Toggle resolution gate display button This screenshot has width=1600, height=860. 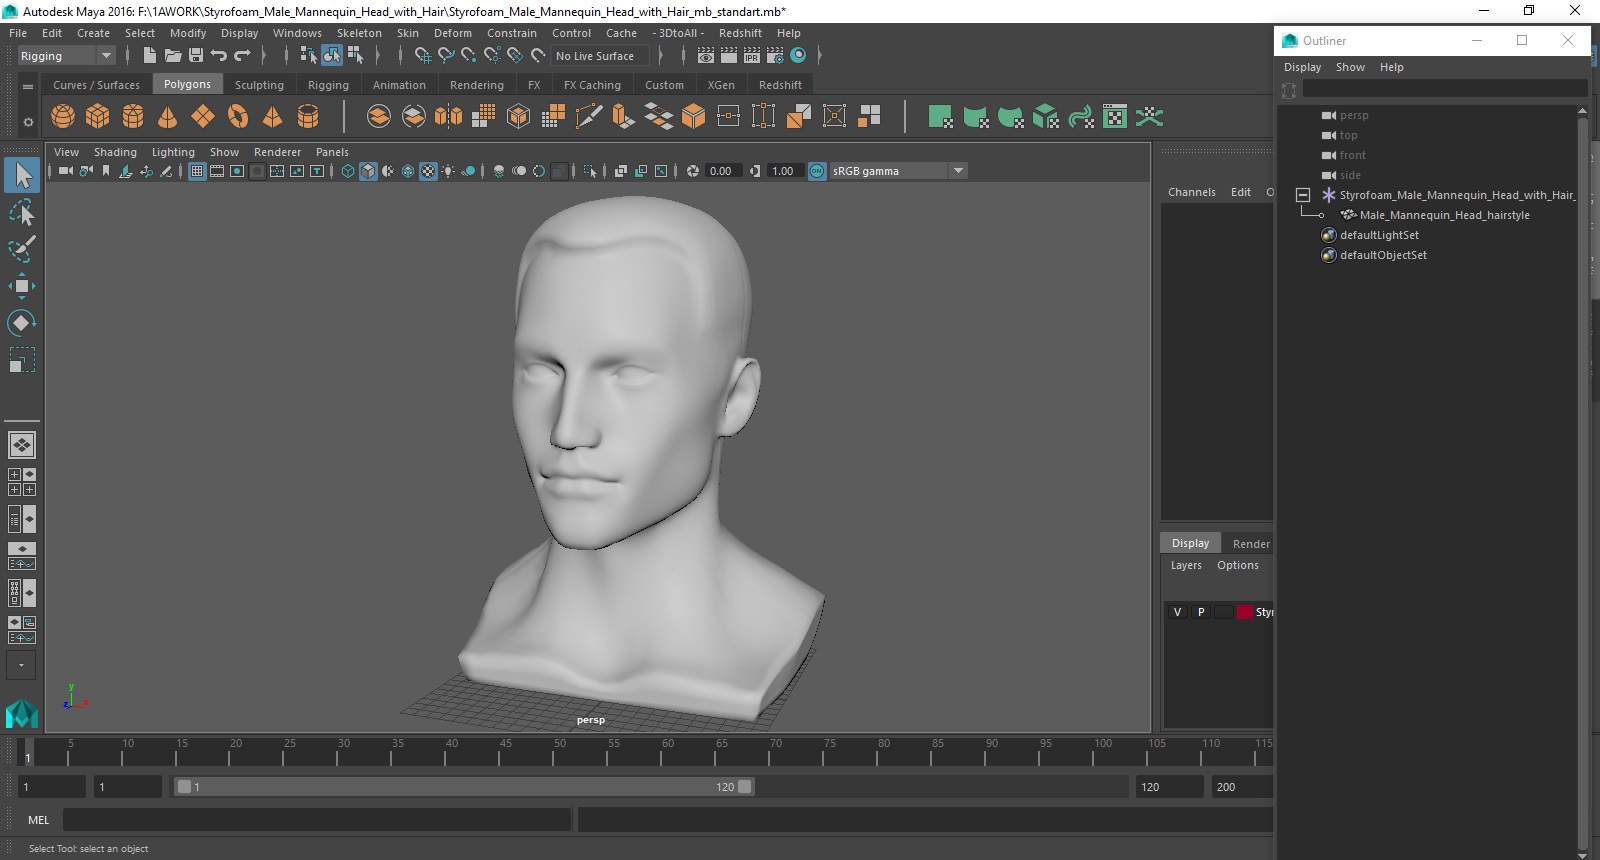pos(237,171)
